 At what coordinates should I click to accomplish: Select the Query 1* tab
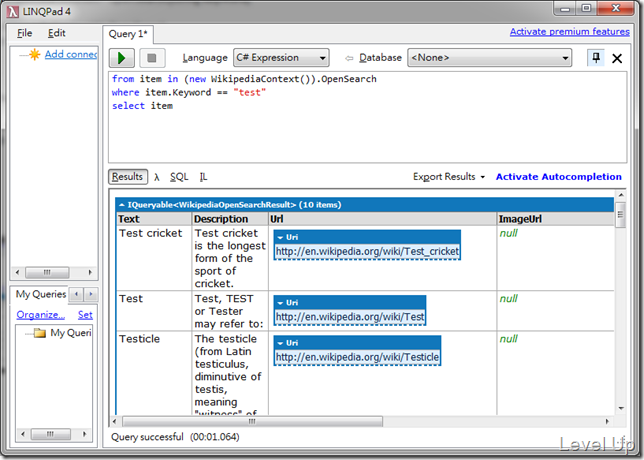point(128,34)
